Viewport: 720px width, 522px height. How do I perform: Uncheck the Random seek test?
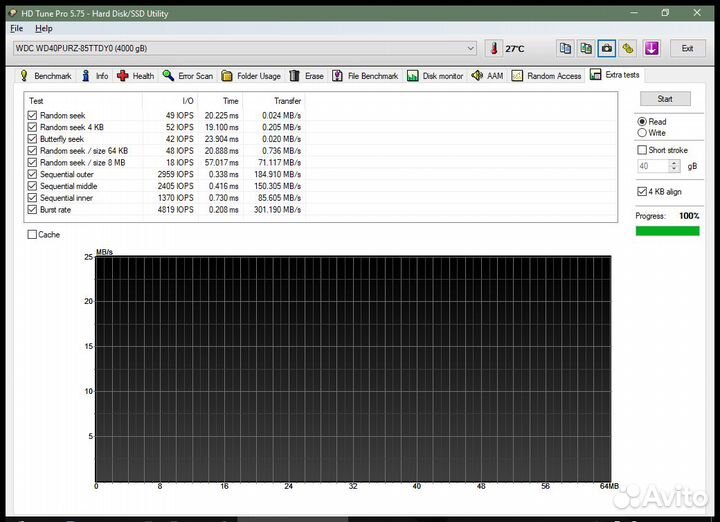(33, 116)
